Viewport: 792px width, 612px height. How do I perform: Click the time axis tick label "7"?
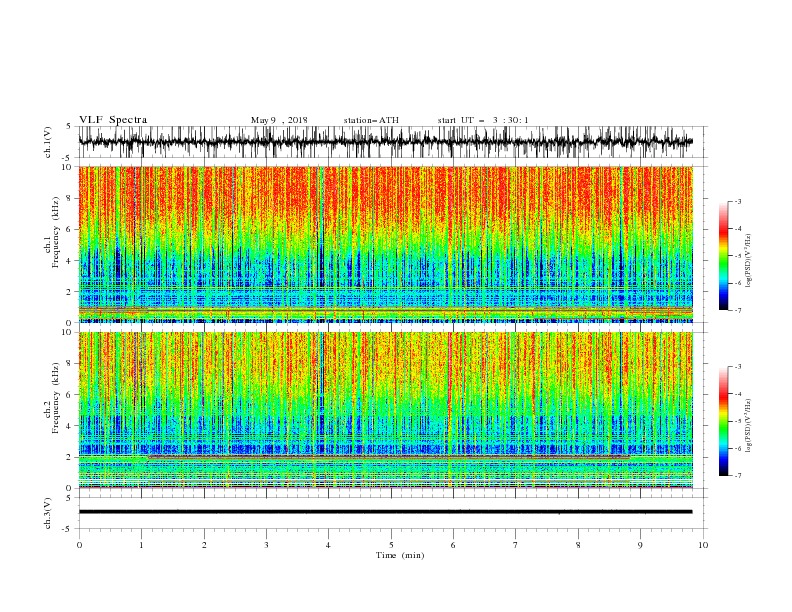coord(516,545)
